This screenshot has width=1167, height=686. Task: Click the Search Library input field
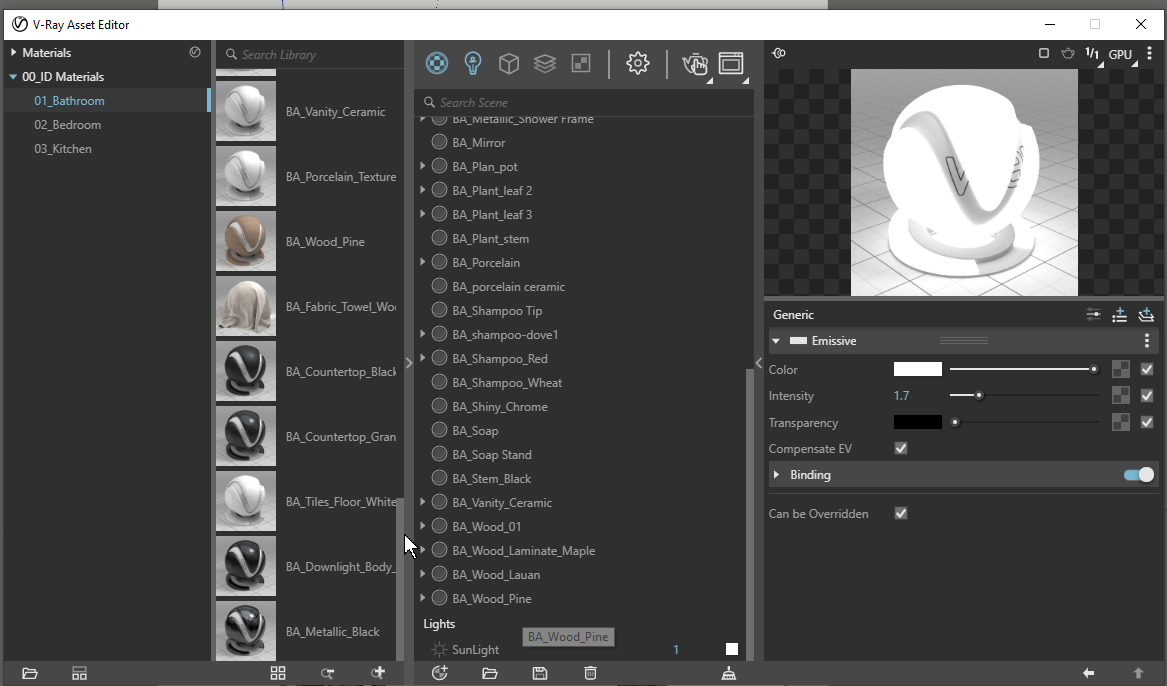(x=310, y=54)
